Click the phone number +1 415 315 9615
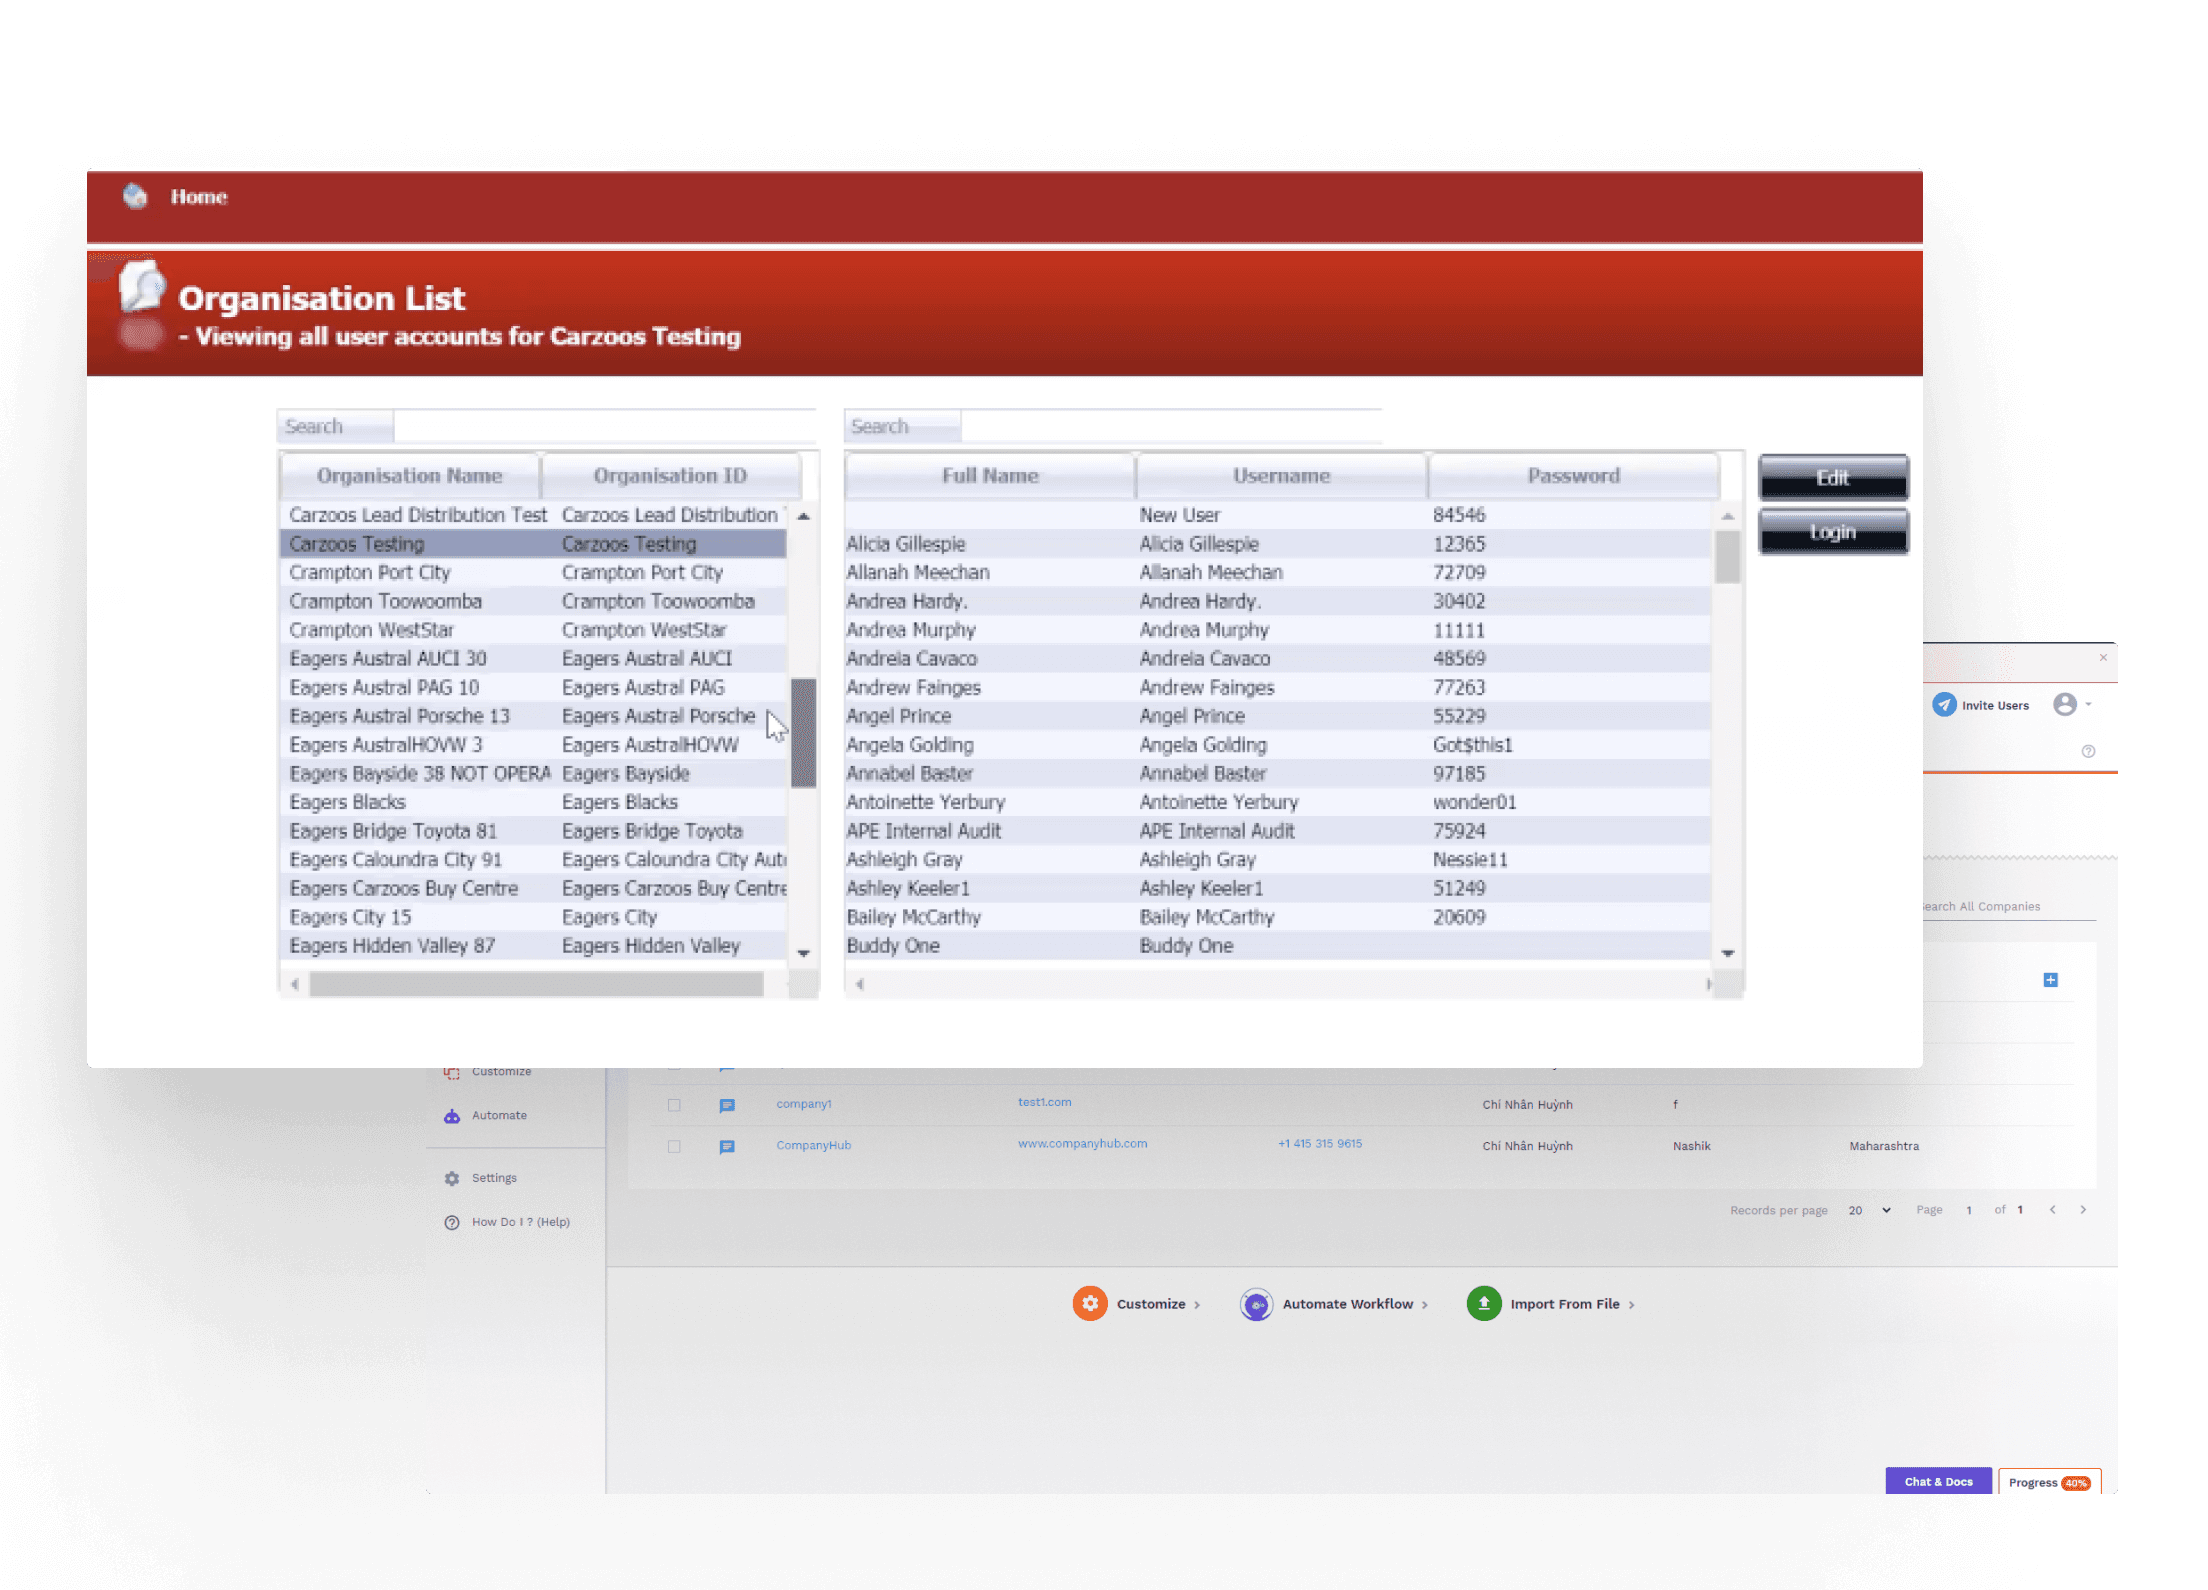Image resolution: width=2208 pixels, height=1590 pixels. 1320,1144
